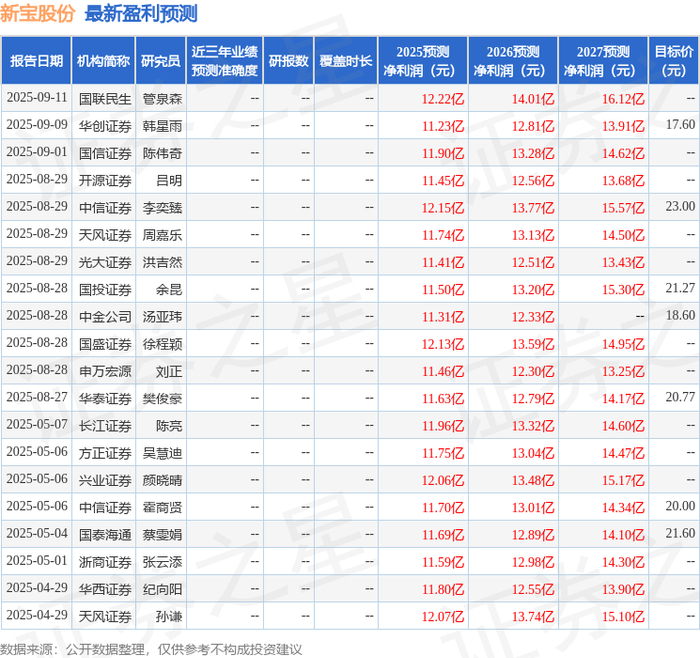This screenshot has width=700, height=658.
Task: Click target price 20.00
Action: [x=680, y=506]
